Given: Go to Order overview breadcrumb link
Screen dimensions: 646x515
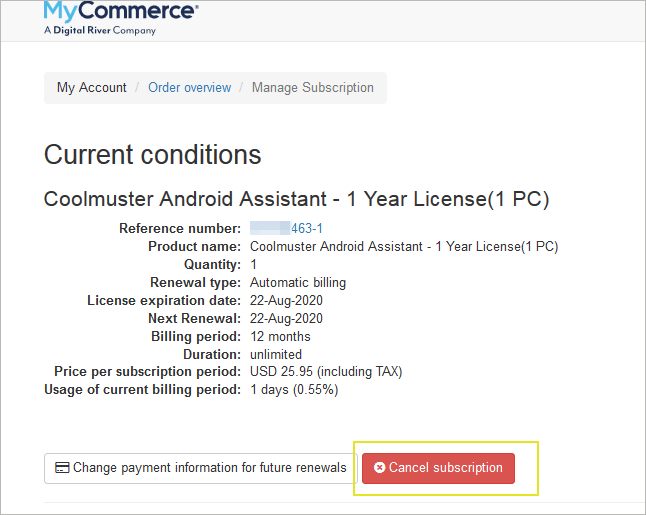Looking at the screenshot, I should pos(190,87).
